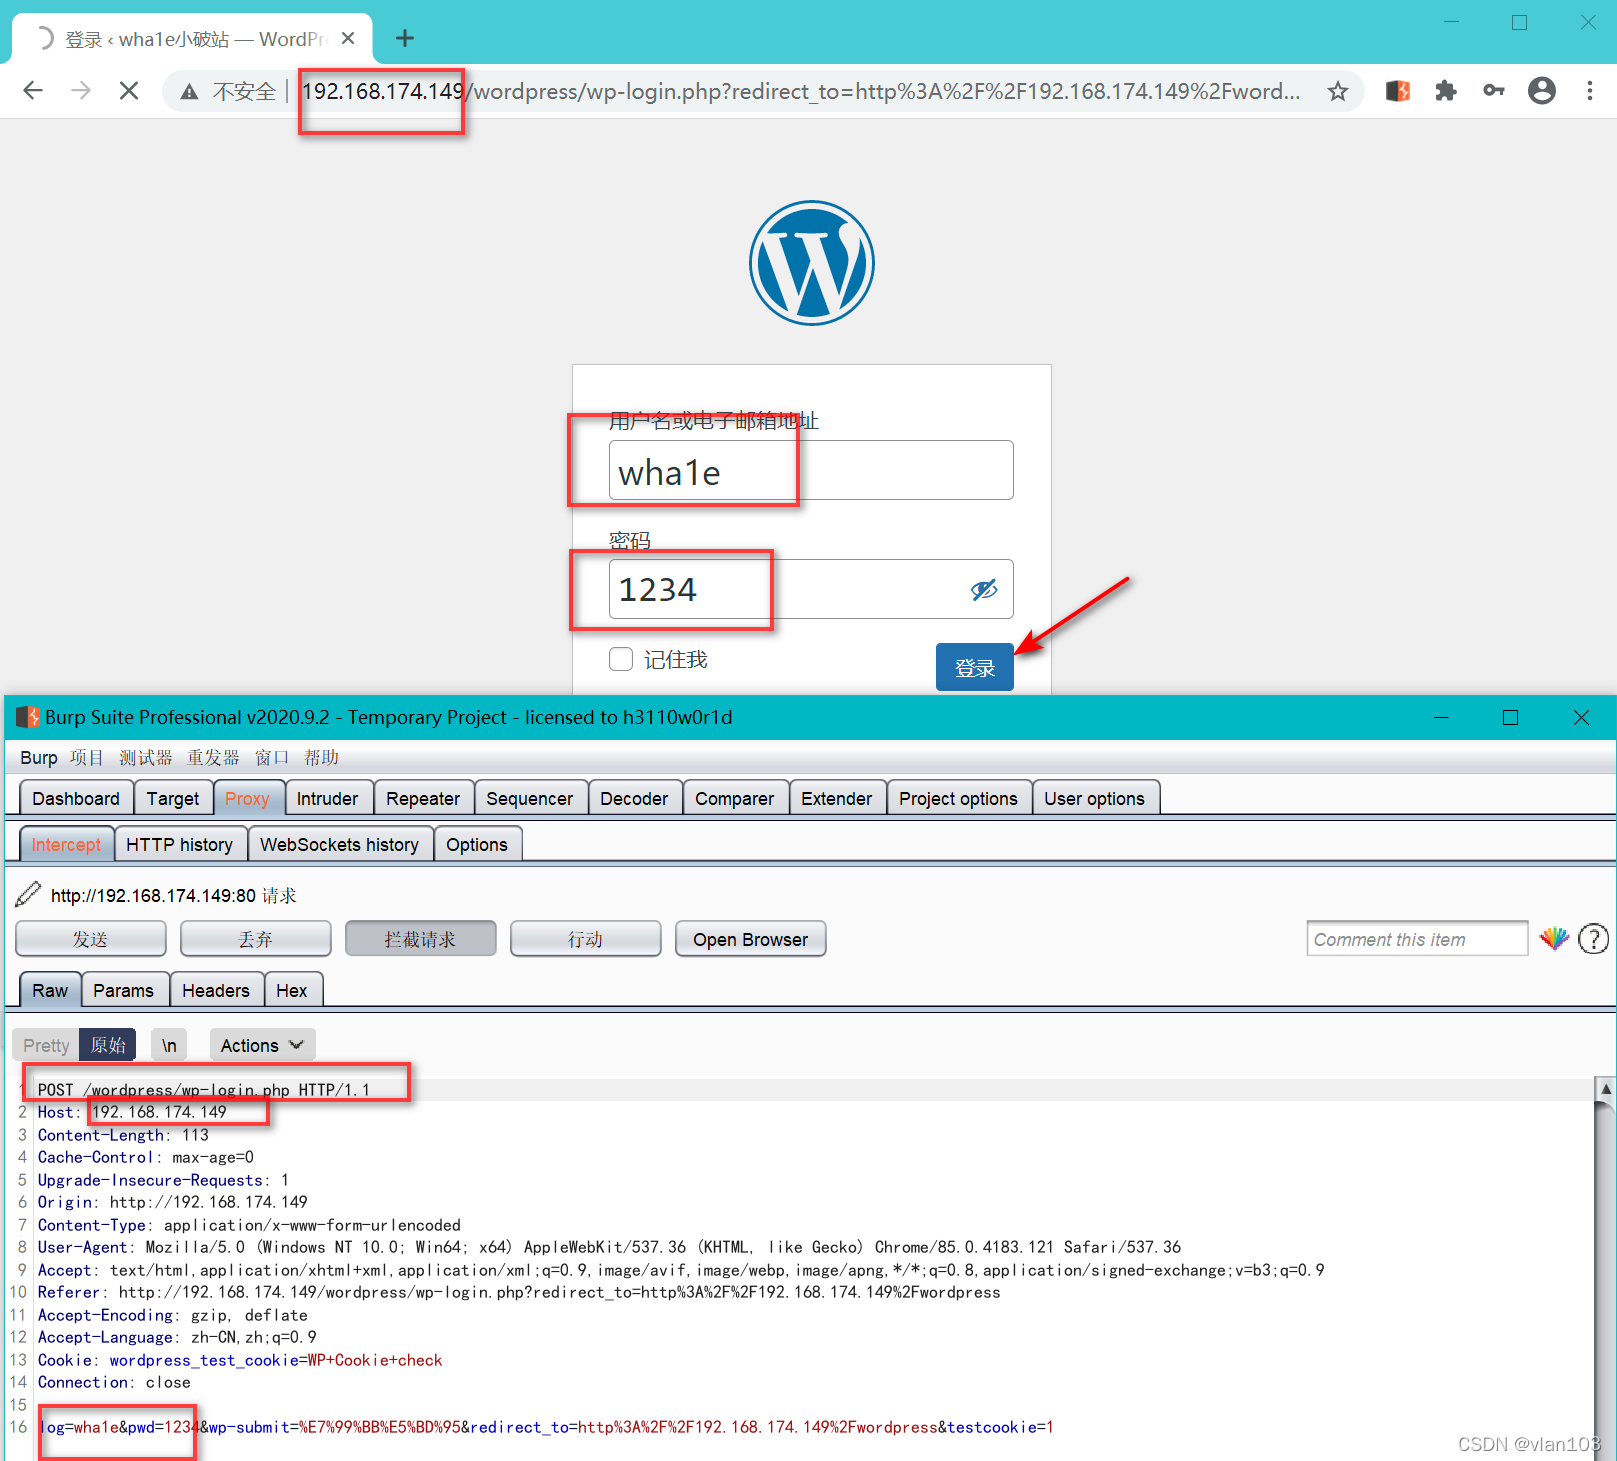Switch to the Dashboard tab
This screenshot has height=1461, width=1617.
click(x=76, y=798)
